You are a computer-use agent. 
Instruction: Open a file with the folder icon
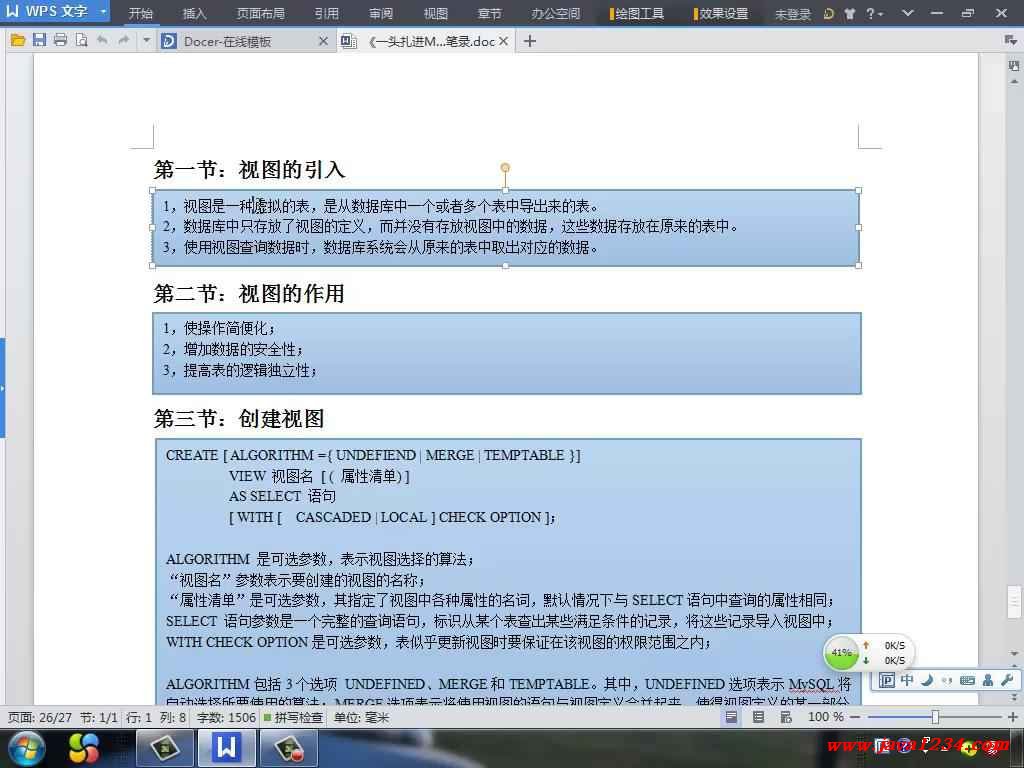(x=18, y=41)
